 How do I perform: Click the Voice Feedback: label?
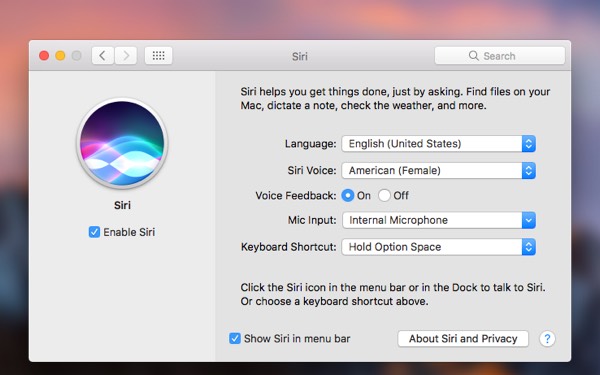[x=296, y=196]
